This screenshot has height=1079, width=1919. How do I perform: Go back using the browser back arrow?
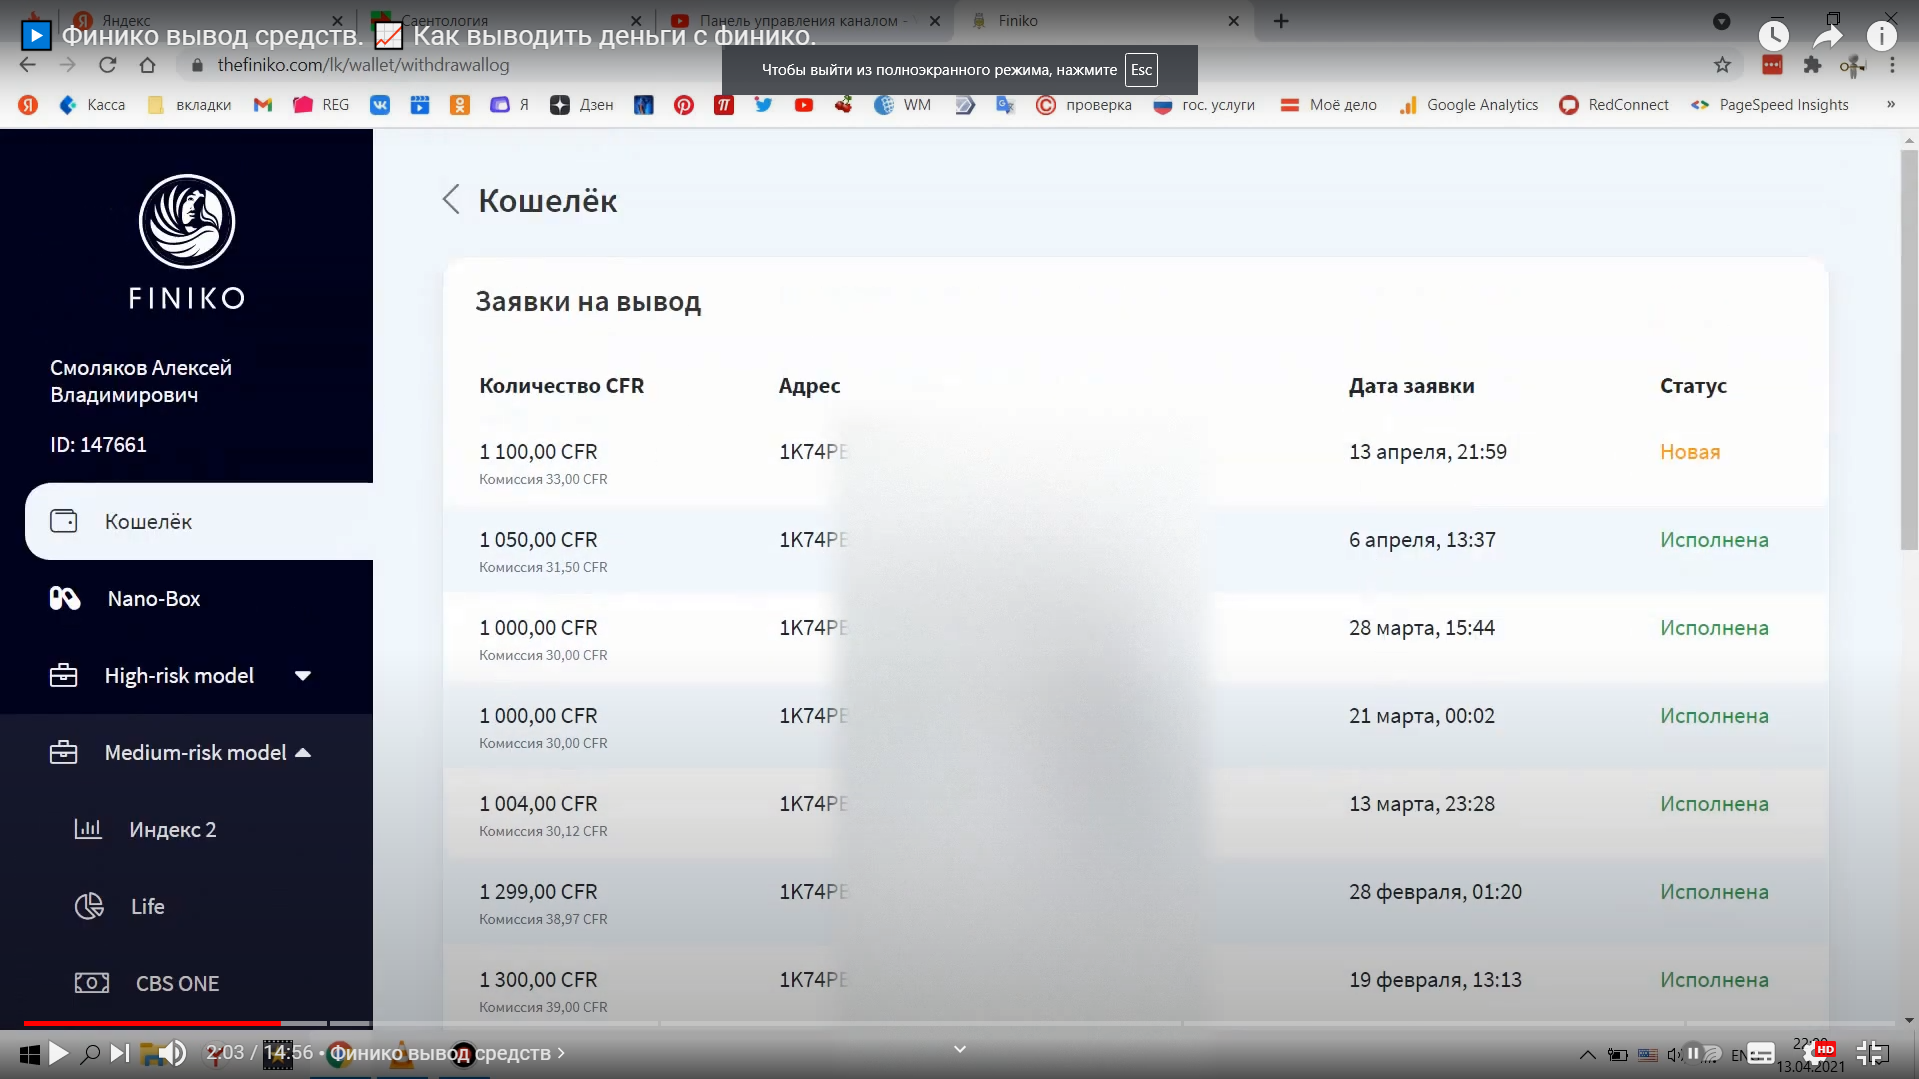pyautogui.click(x=28, y=65)
